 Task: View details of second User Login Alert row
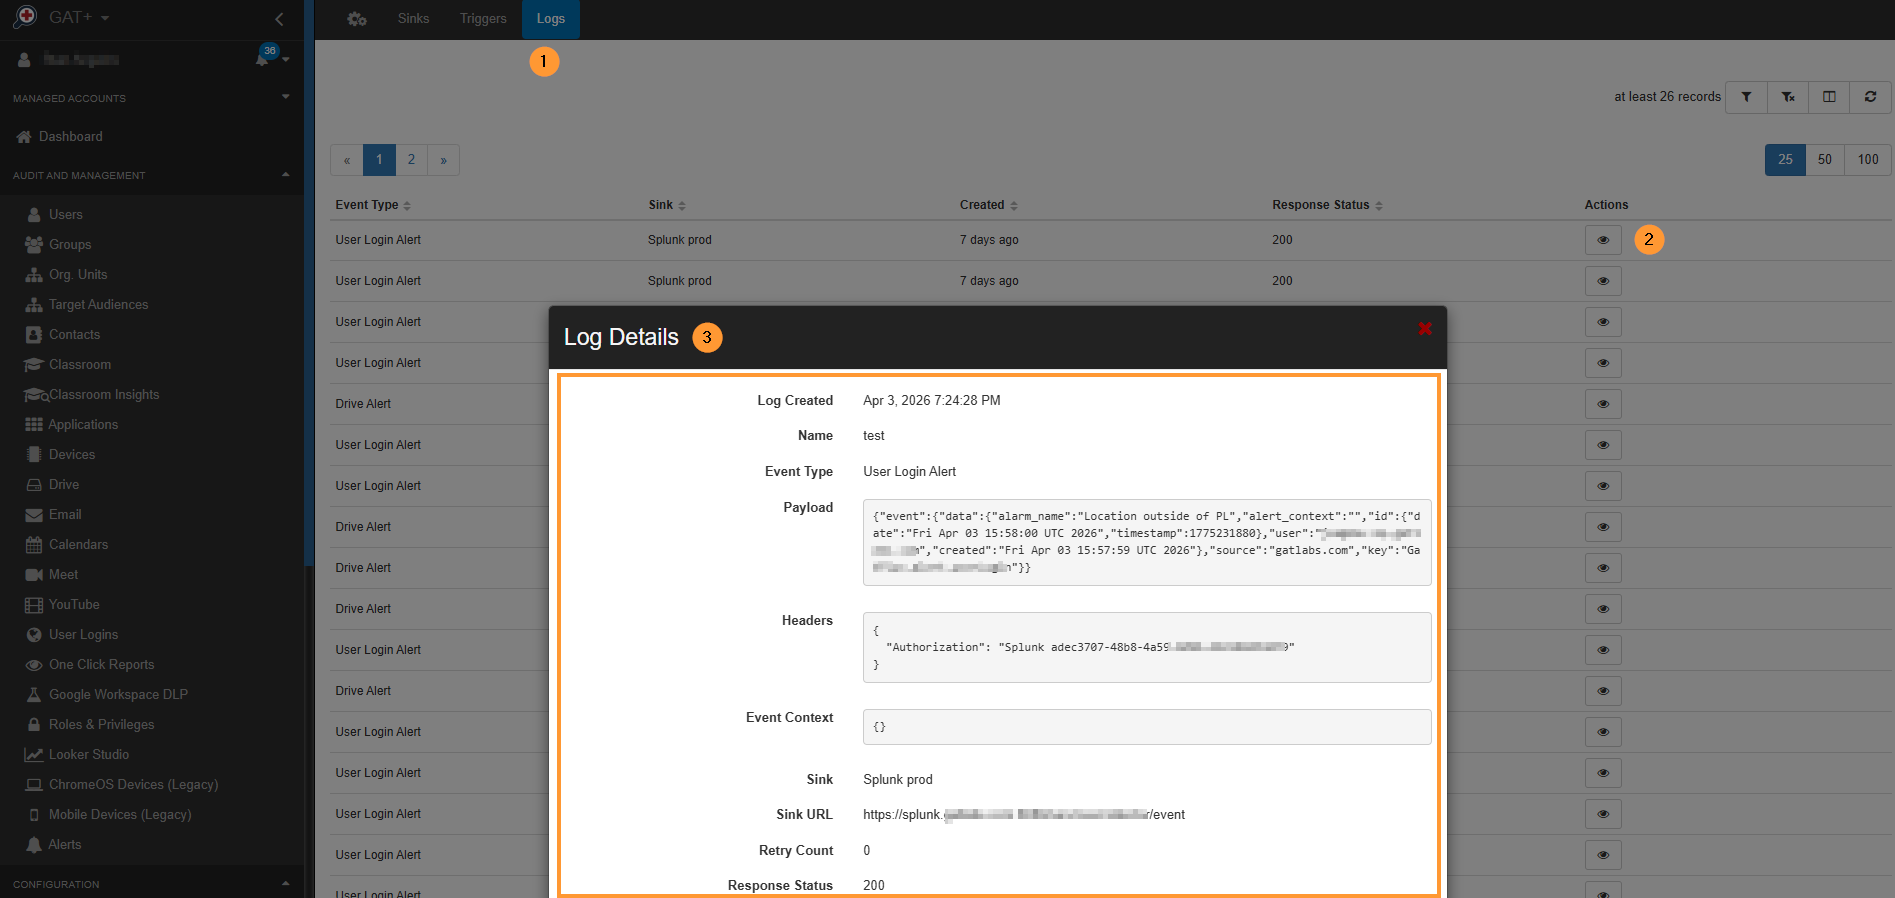(1603, 281)
